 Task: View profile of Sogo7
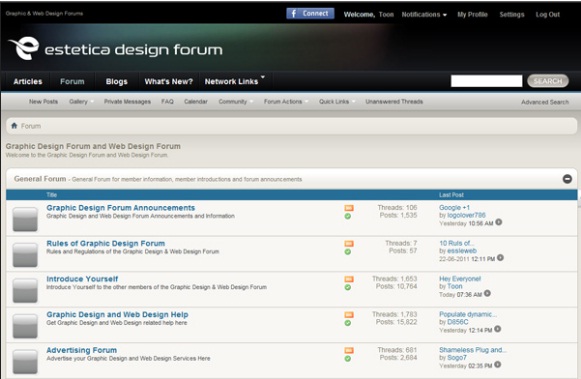coord(457,358)
